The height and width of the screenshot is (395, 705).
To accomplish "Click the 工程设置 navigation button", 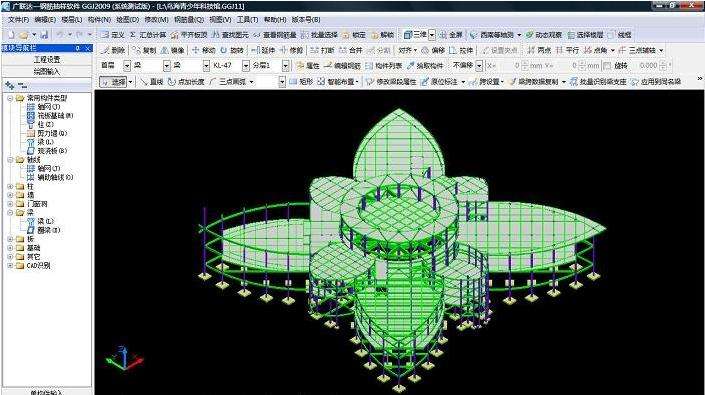I will 47,60.
